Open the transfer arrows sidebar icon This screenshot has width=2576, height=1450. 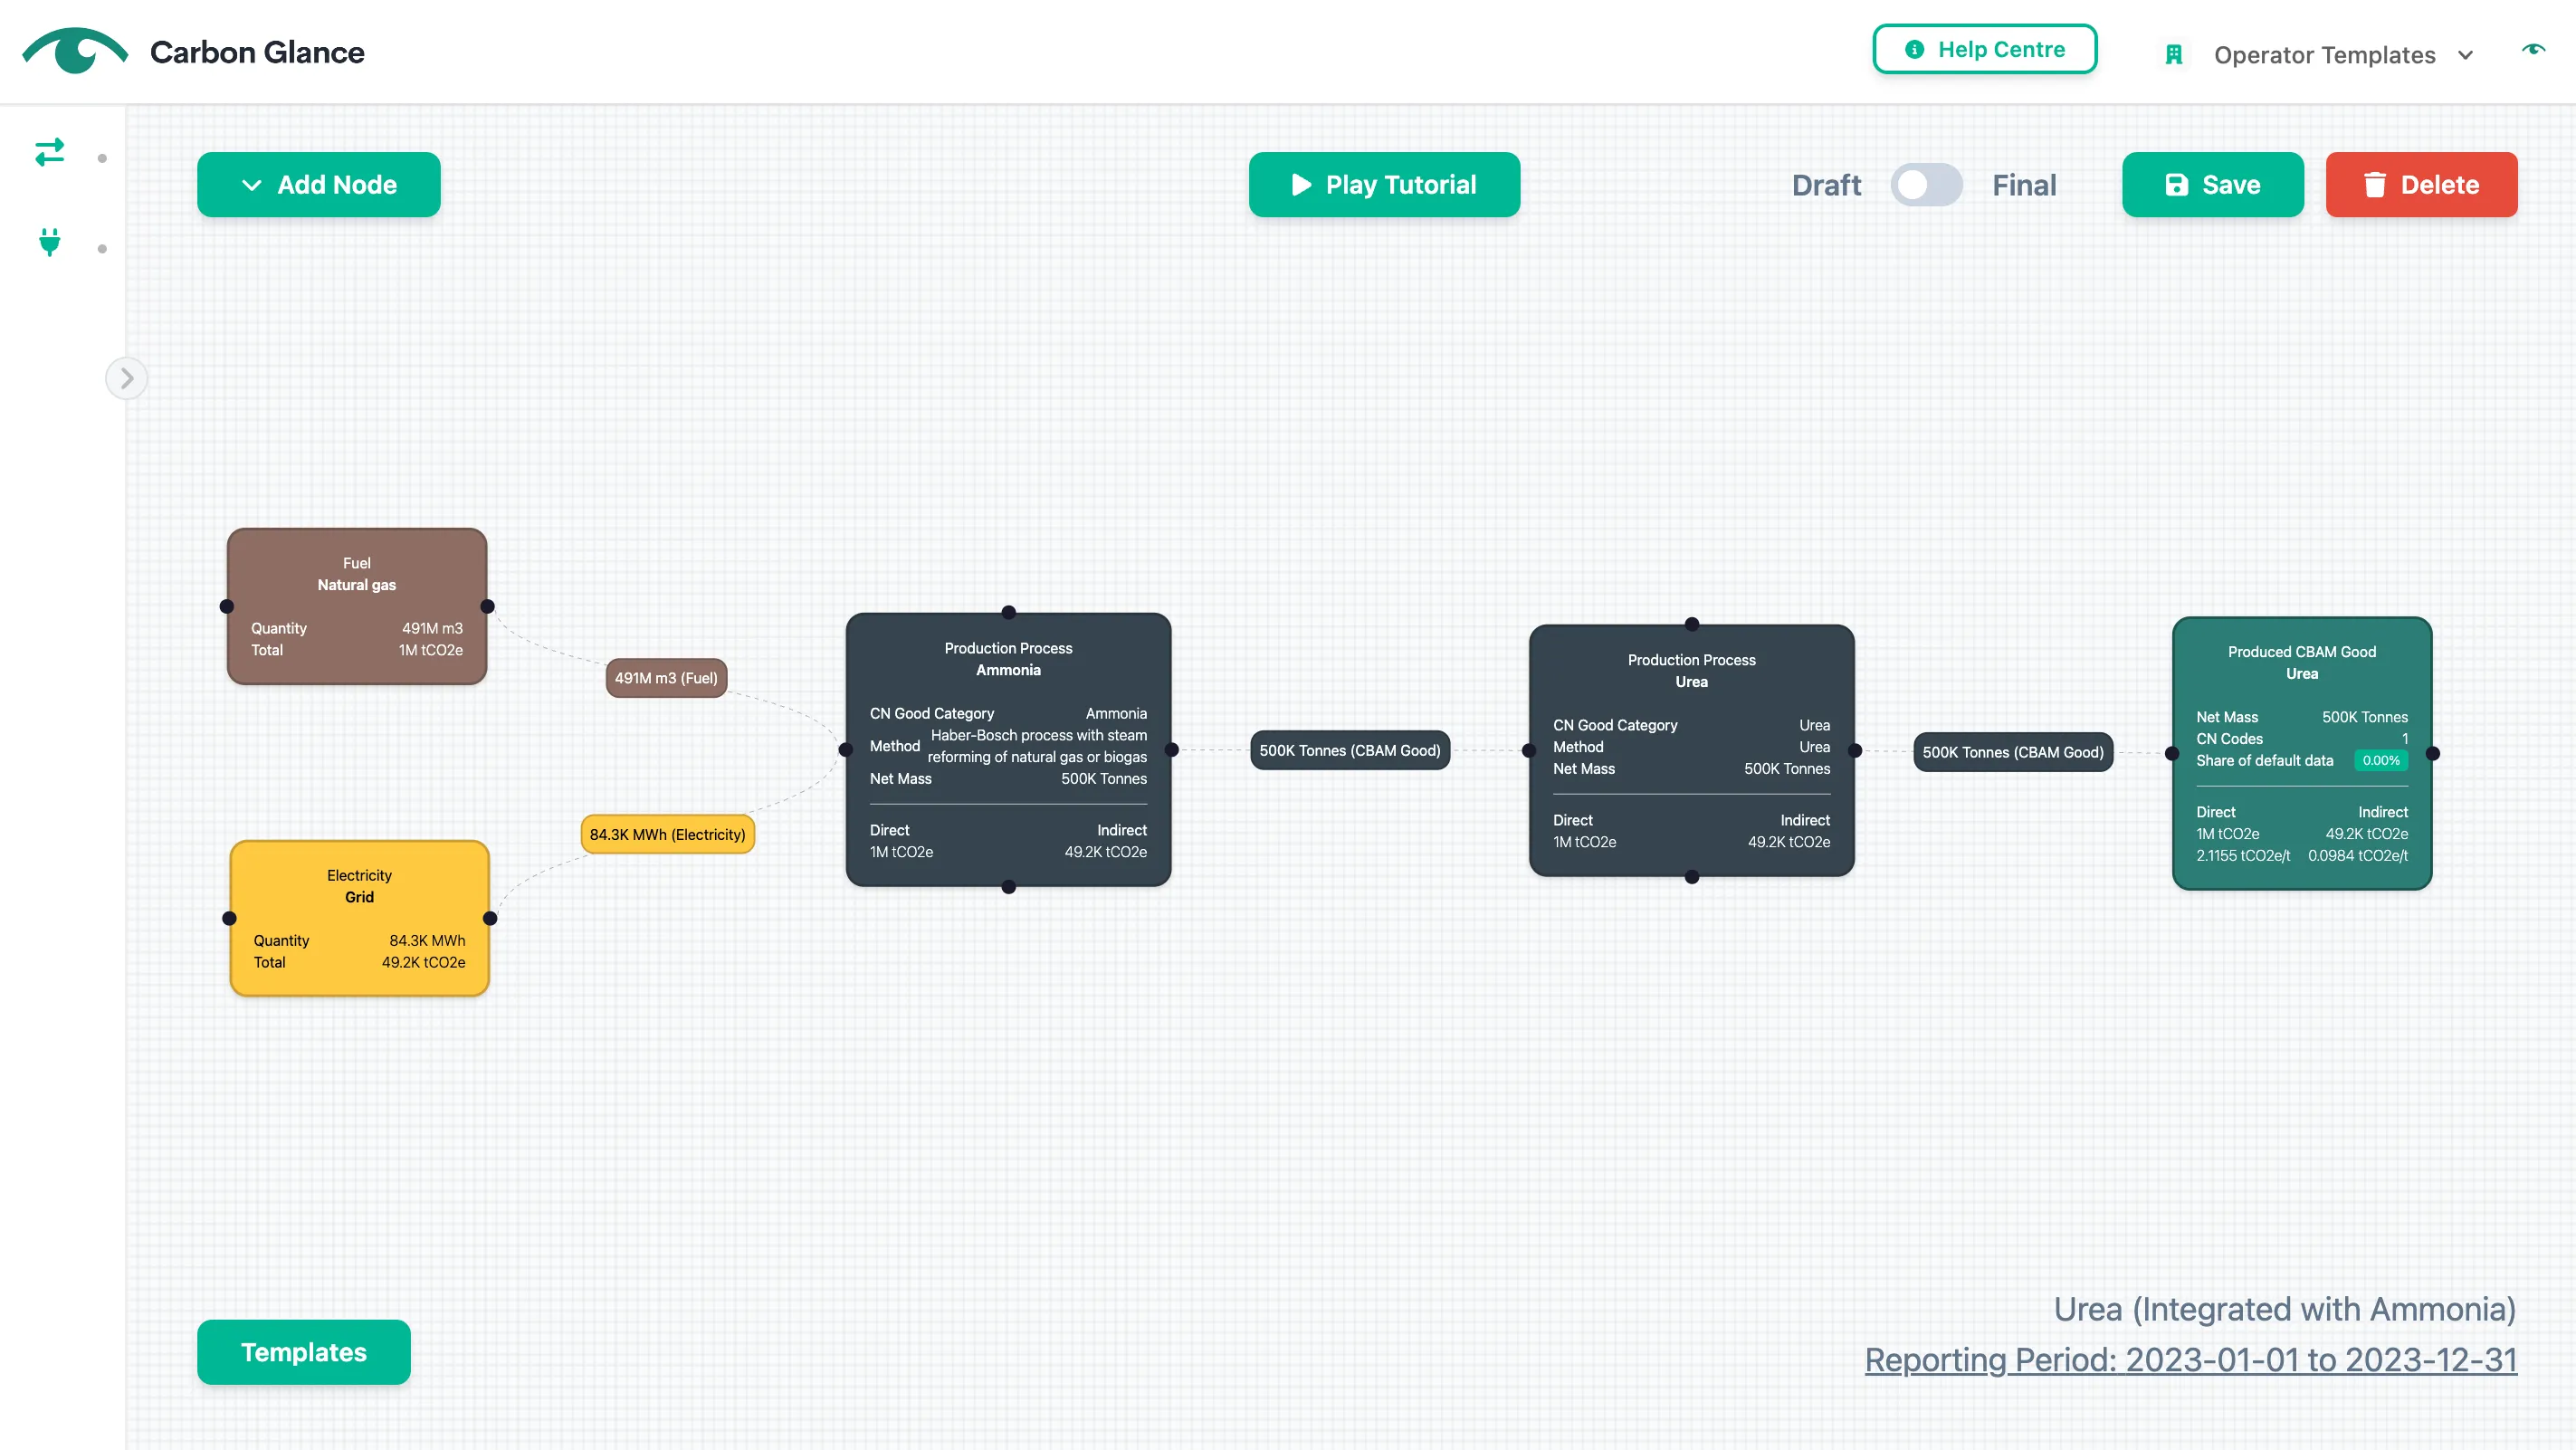pos(49,152)
